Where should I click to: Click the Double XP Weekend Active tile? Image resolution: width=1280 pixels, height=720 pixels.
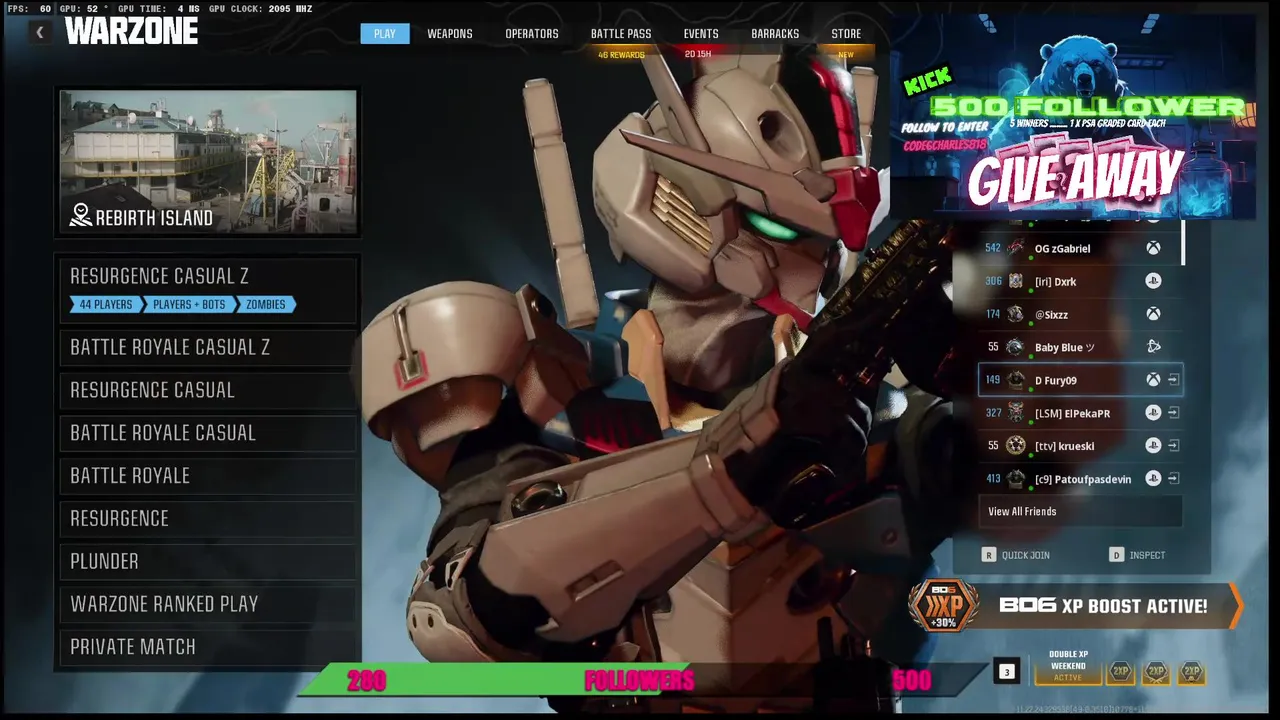point(1068,666)
